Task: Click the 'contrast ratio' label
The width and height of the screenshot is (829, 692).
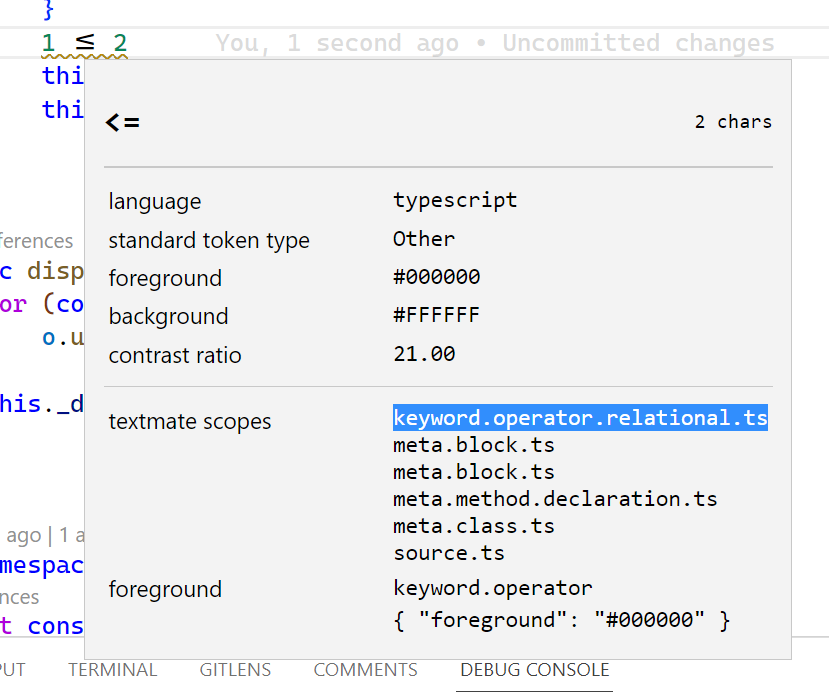Action: [x=175, y=355]
